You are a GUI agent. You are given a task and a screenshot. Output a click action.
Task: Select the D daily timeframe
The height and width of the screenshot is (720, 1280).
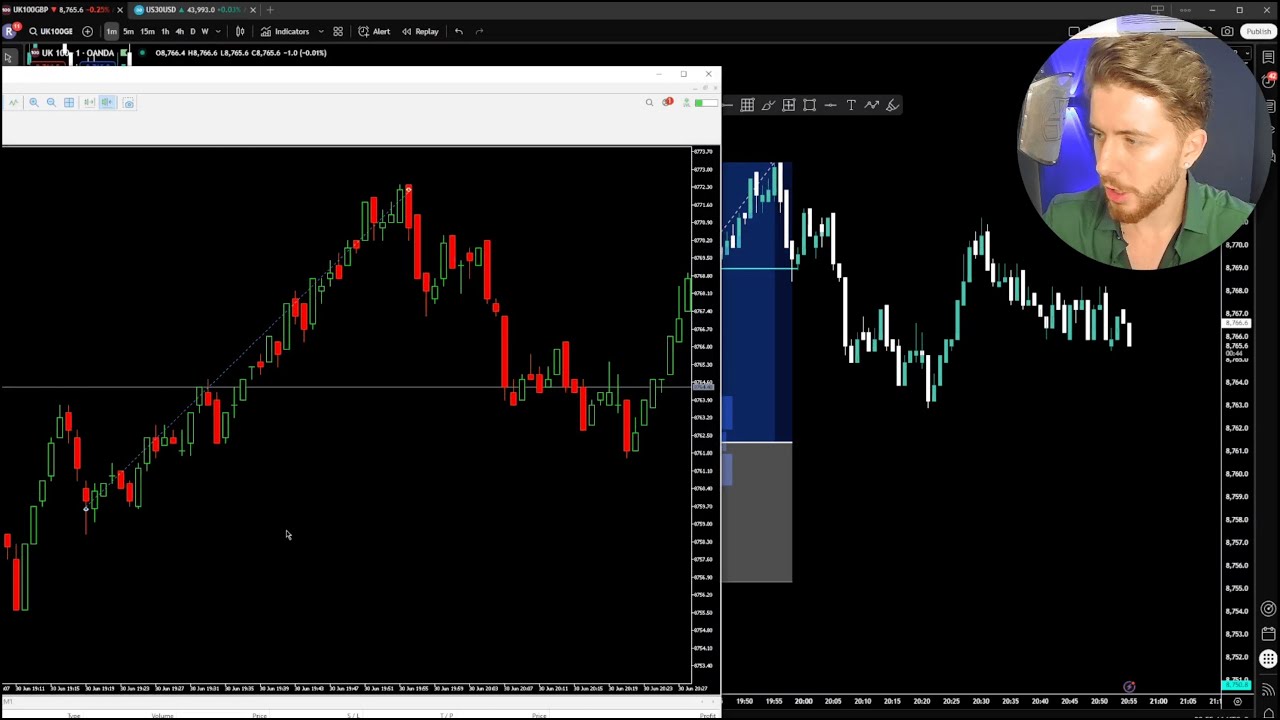(192, 31)
